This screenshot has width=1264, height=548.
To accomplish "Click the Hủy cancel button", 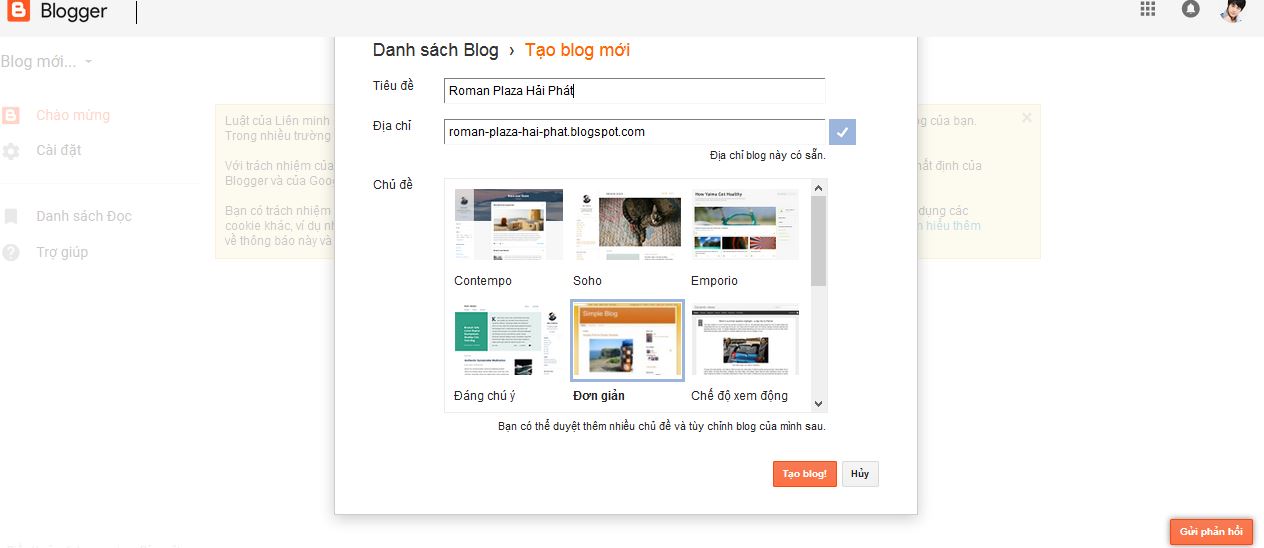I will 860,474.
